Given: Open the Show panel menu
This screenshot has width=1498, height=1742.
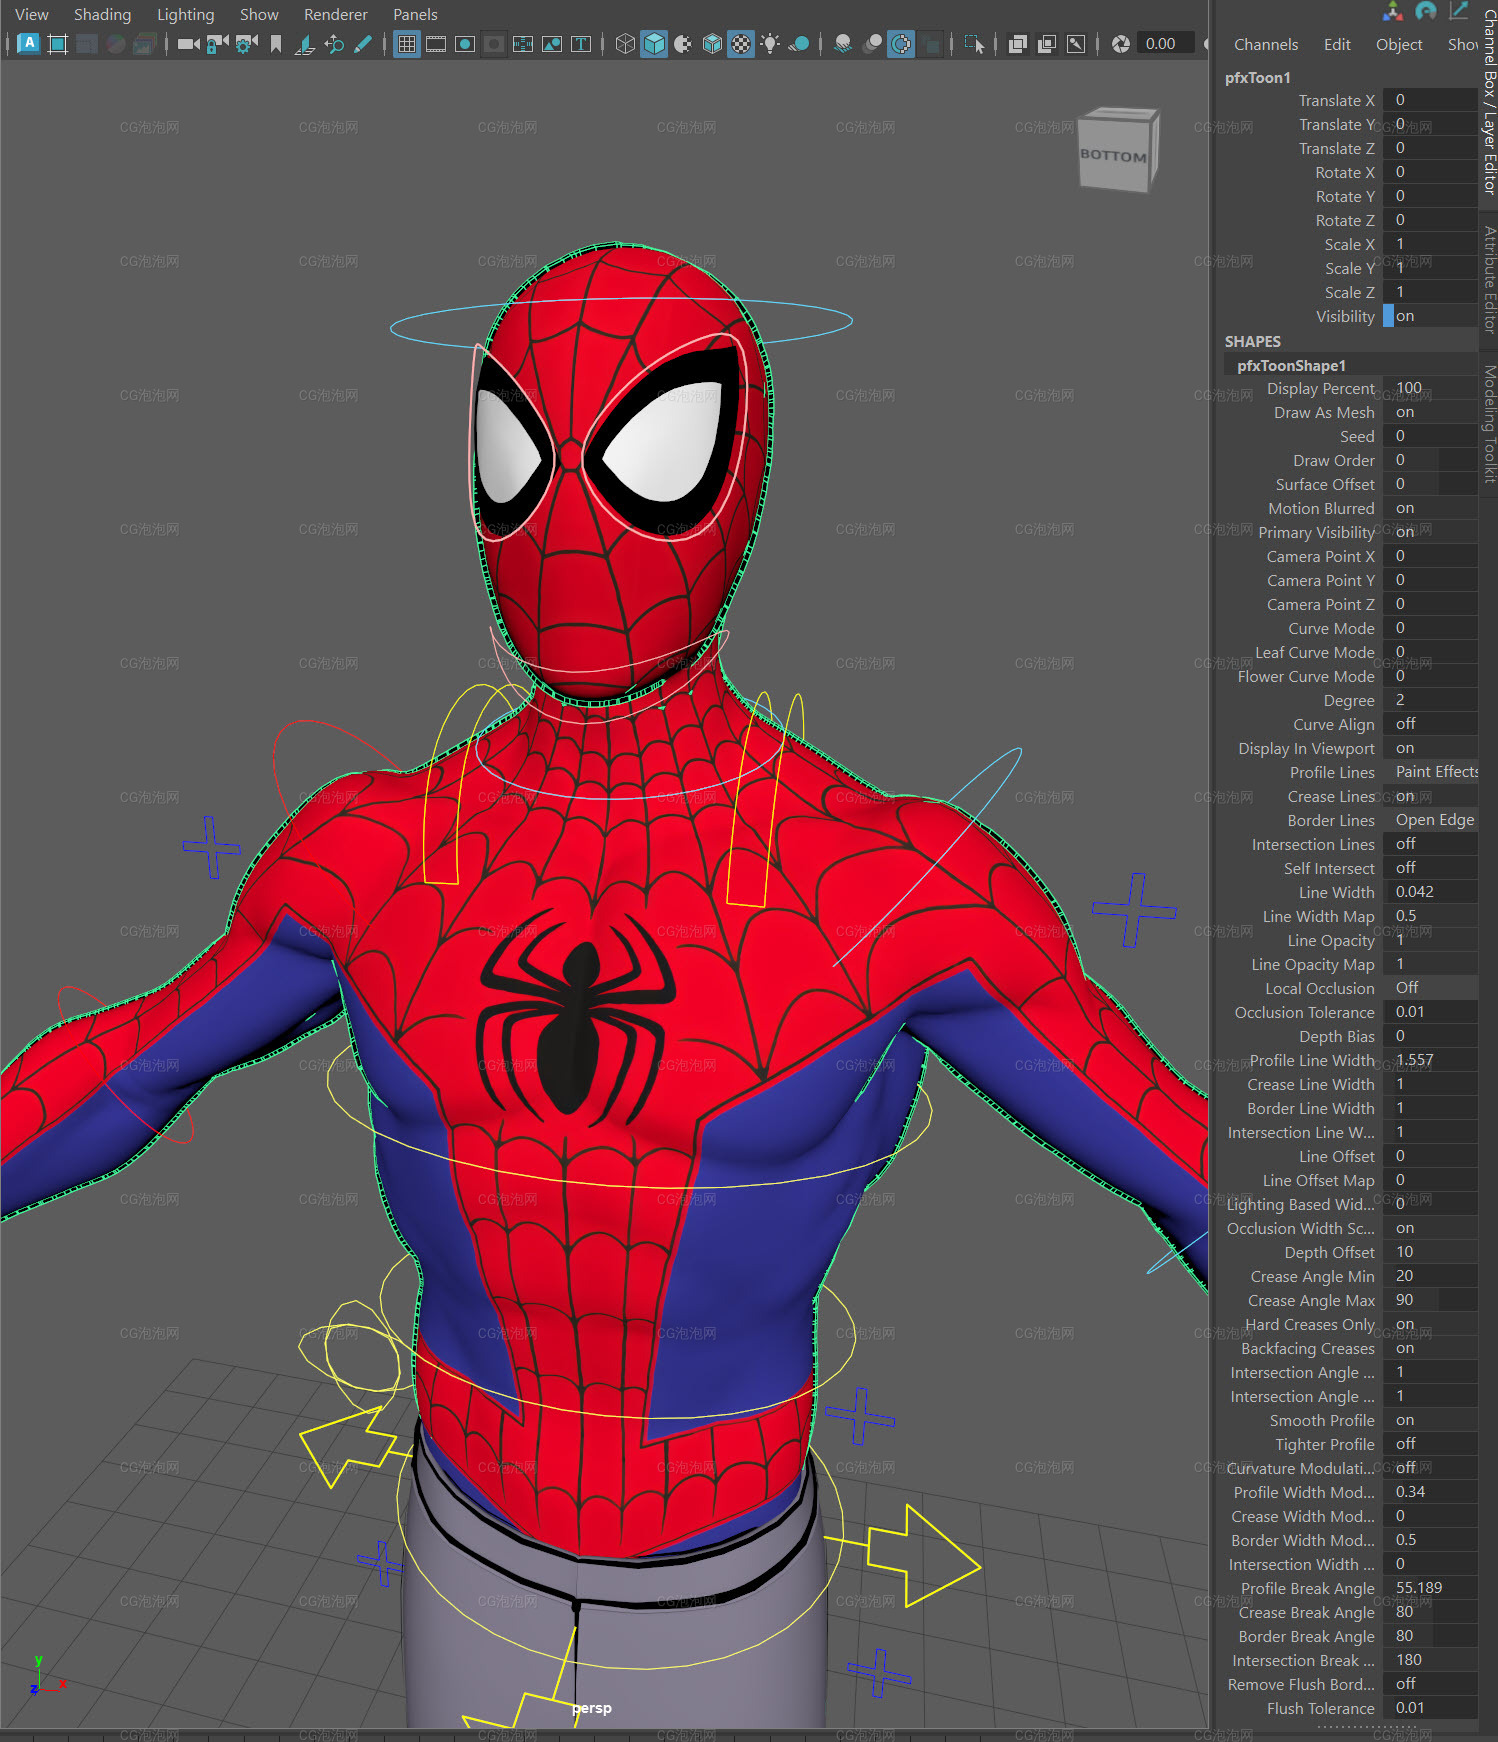Looking at the screenshot, I should 259,14.
